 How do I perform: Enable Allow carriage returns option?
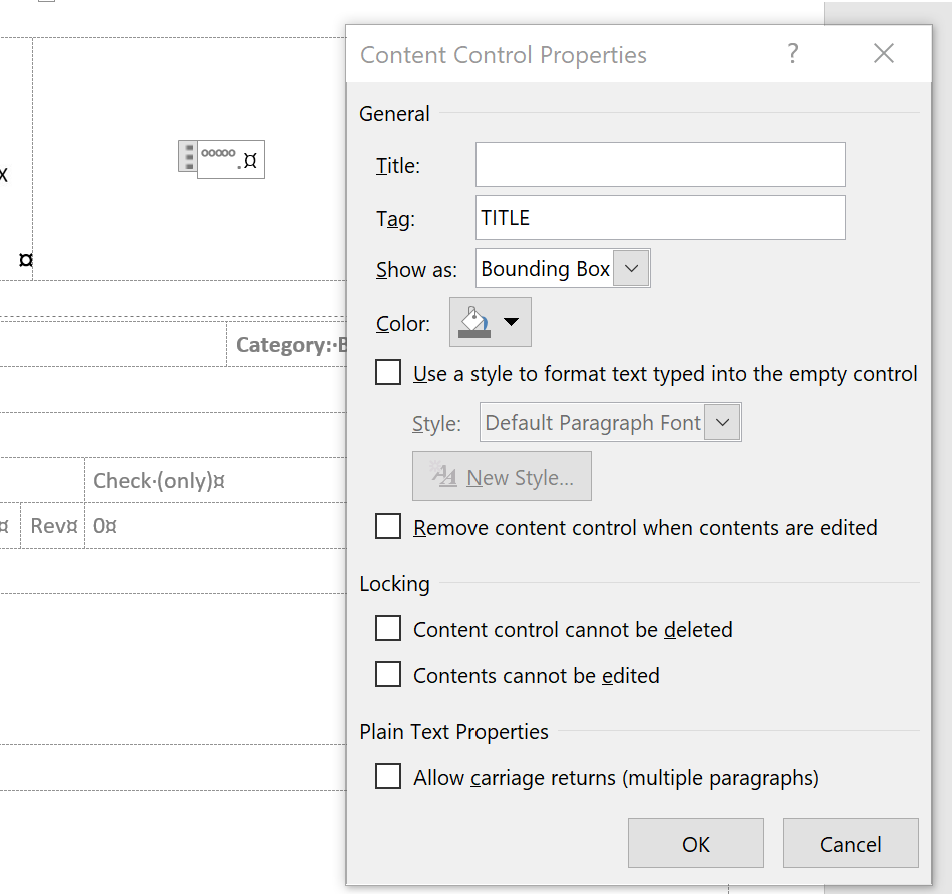(388, 777)
